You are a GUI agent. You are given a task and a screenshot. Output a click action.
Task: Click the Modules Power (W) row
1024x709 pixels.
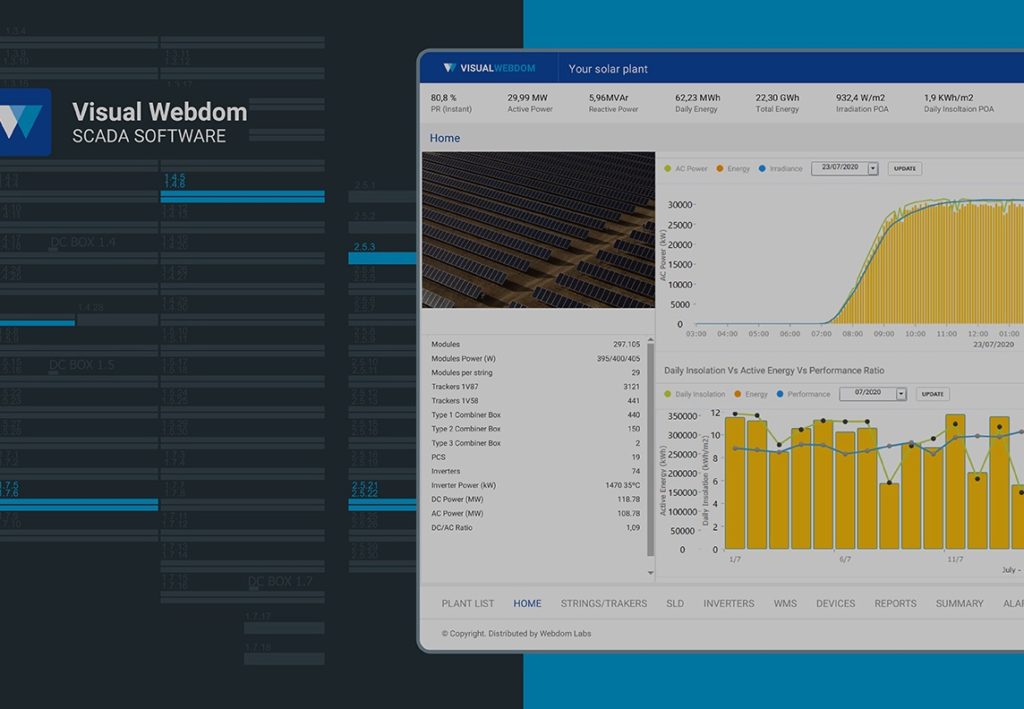(x=536, y=358)
